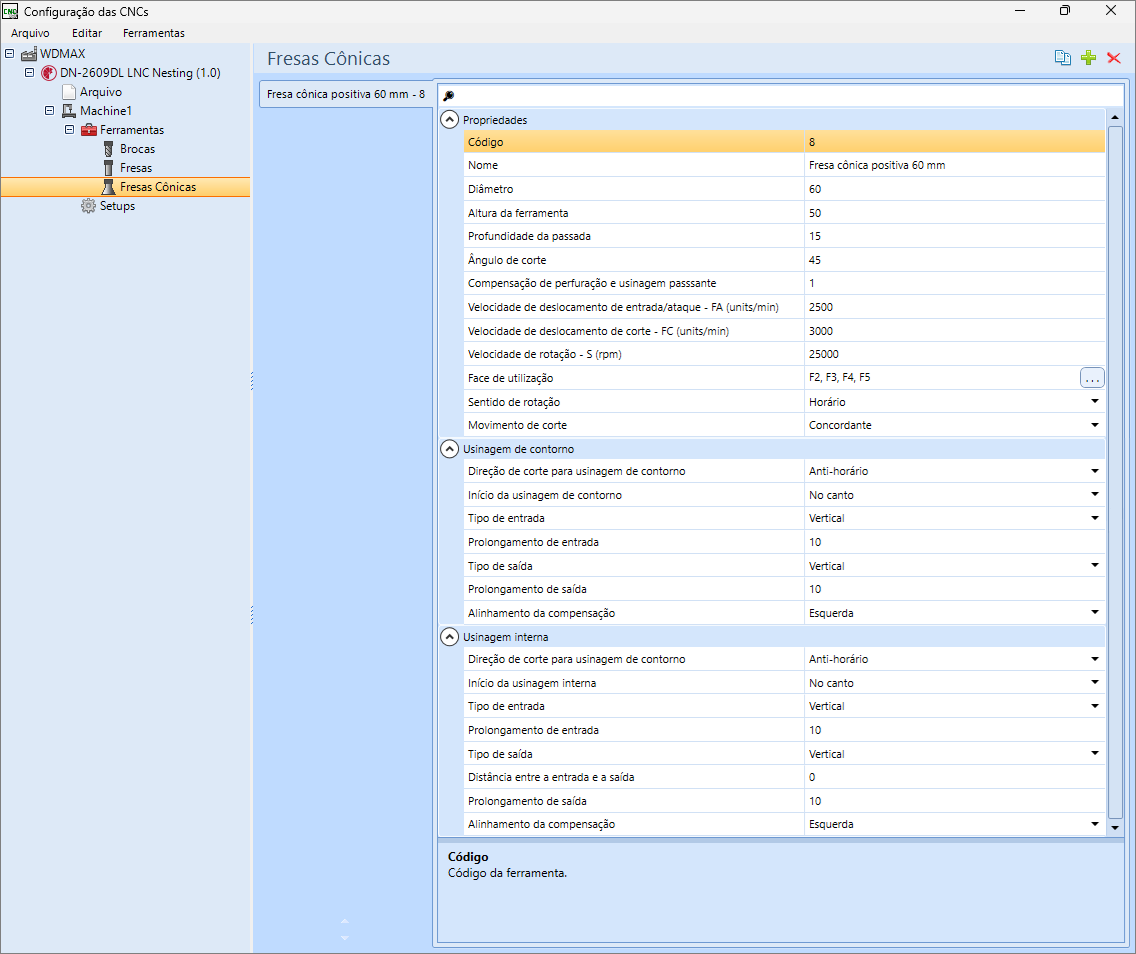The image size is (1136, 954).
Task: Click the copy/duplicate tool icon
Action: 1063,58
